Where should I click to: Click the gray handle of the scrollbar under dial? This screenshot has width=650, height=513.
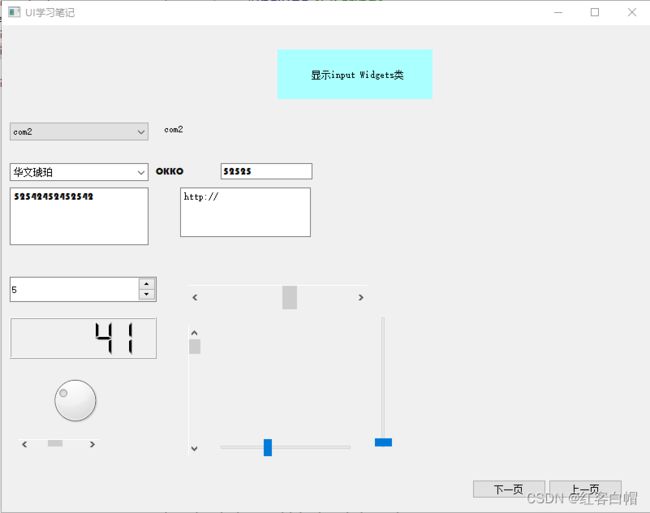pyautogui.click(x=55, y=443)
